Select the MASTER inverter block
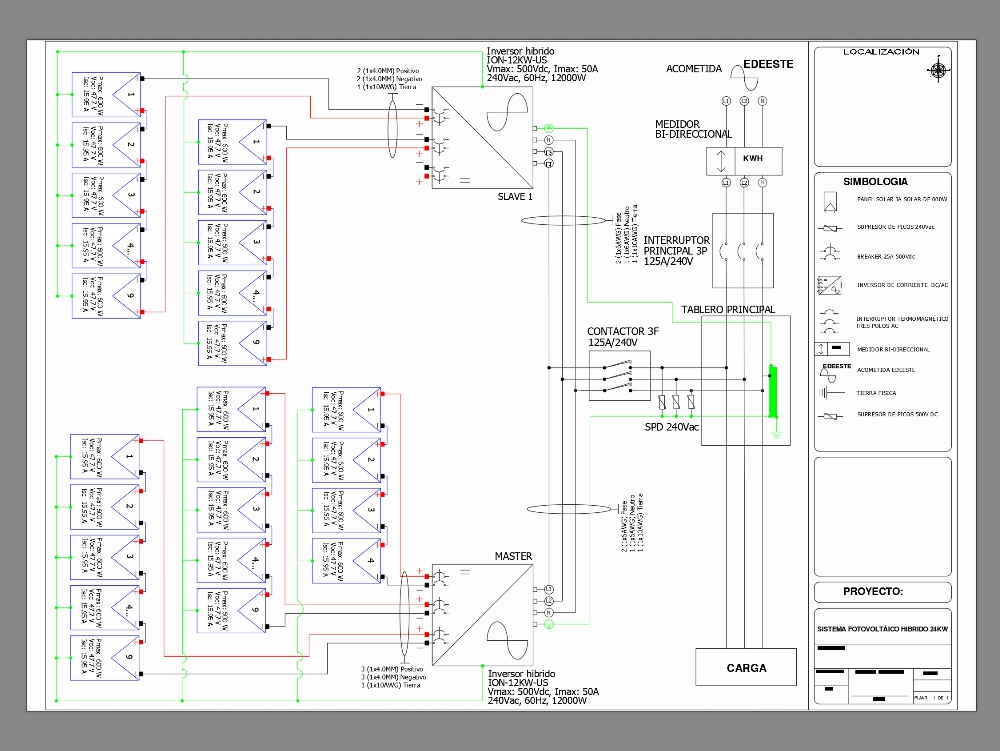This screenshot has width=1000, height=751. tap(482, 615)
